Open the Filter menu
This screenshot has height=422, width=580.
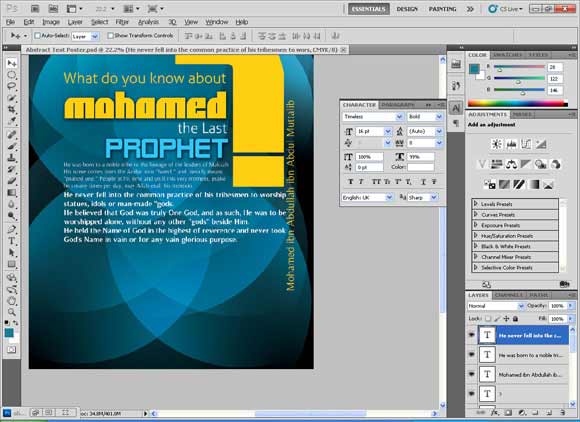(122, 22)
